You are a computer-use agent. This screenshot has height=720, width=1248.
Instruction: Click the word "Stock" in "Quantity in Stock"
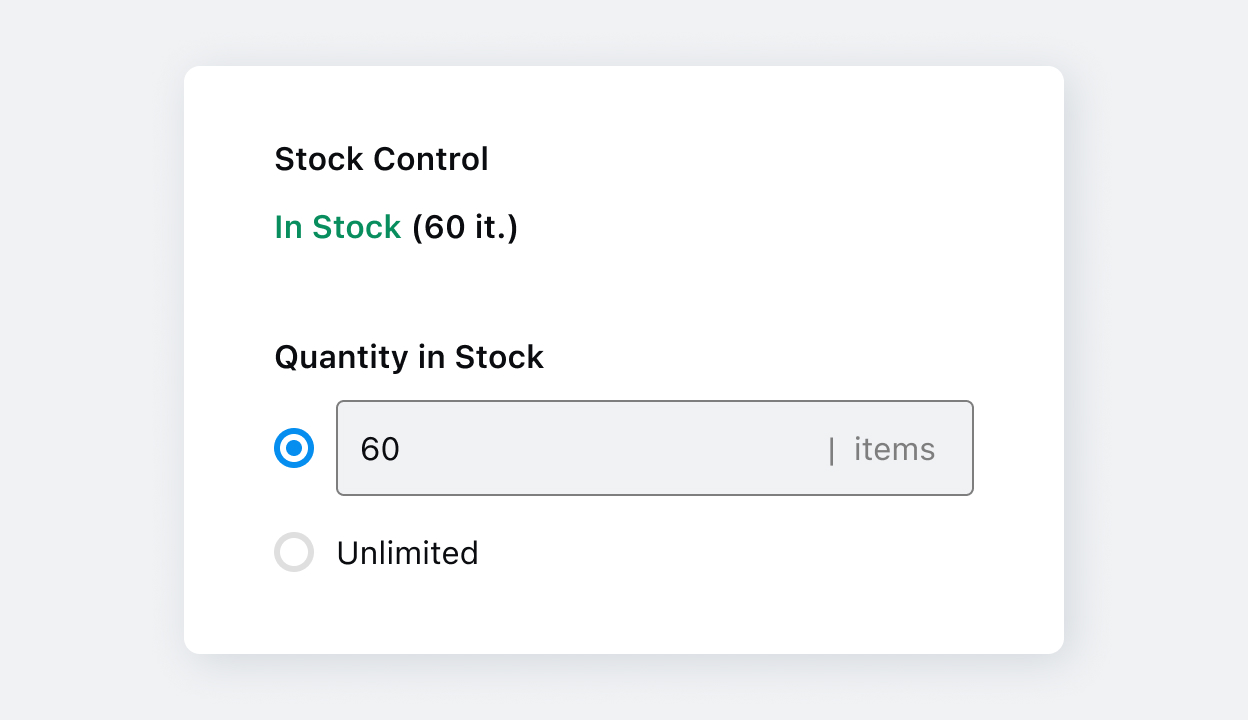499,357
